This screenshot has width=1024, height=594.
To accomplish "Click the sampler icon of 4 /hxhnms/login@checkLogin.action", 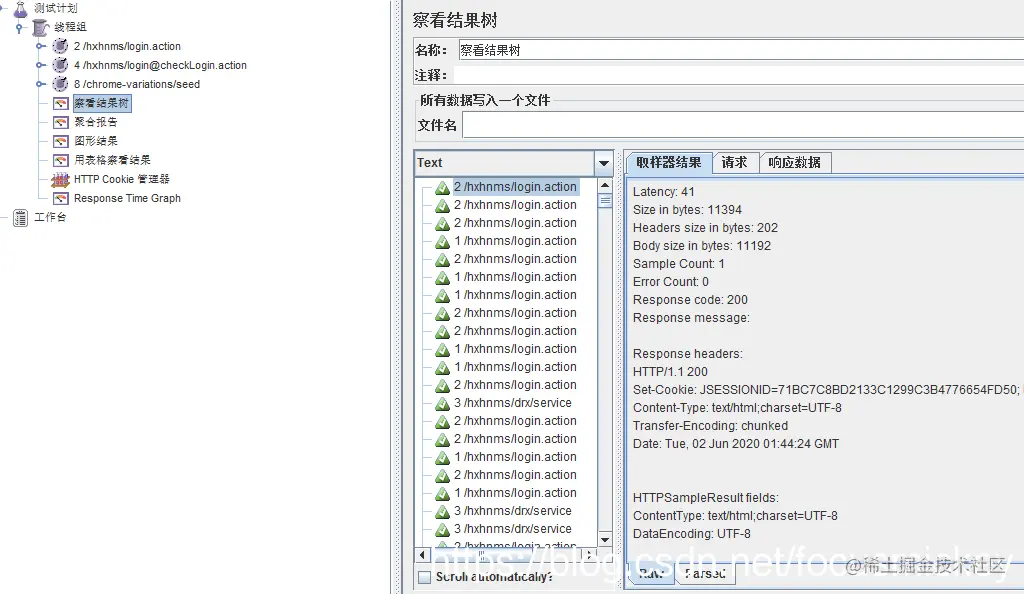I will (x=60, y=65).
